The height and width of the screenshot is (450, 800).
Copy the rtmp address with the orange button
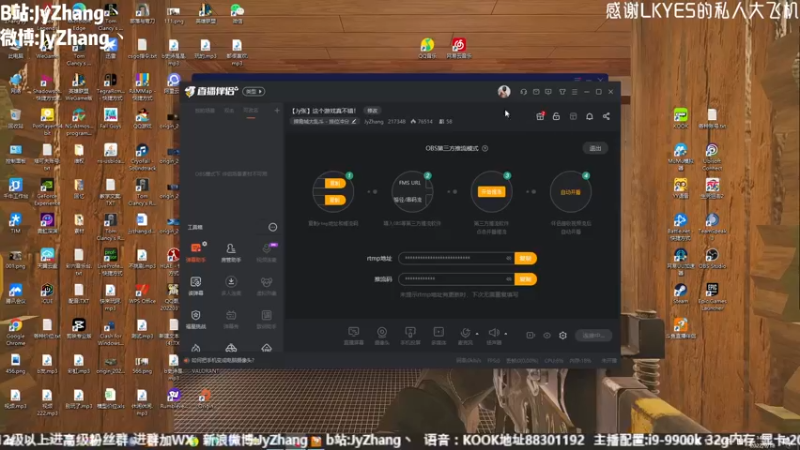[x=526, y=258]
